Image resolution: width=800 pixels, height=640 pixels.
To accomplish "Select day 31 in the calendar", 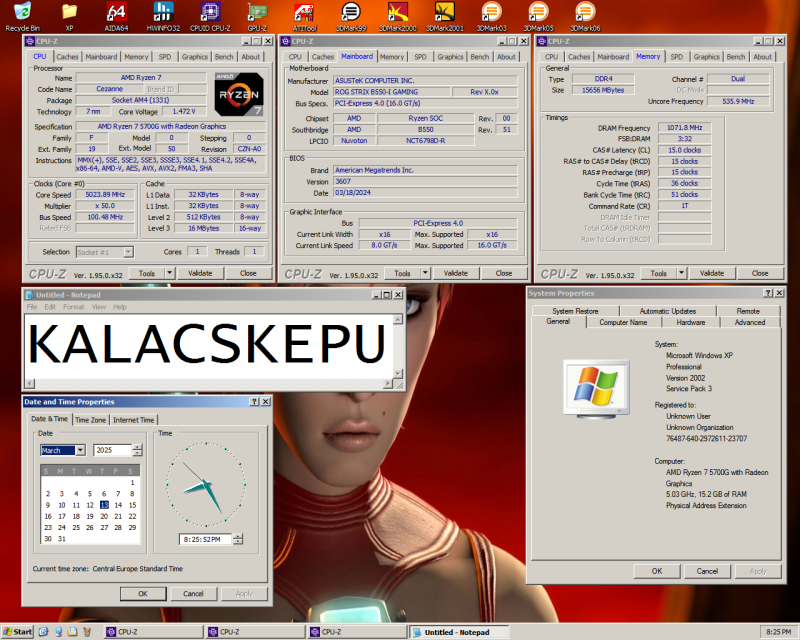I will pos(62,538).
